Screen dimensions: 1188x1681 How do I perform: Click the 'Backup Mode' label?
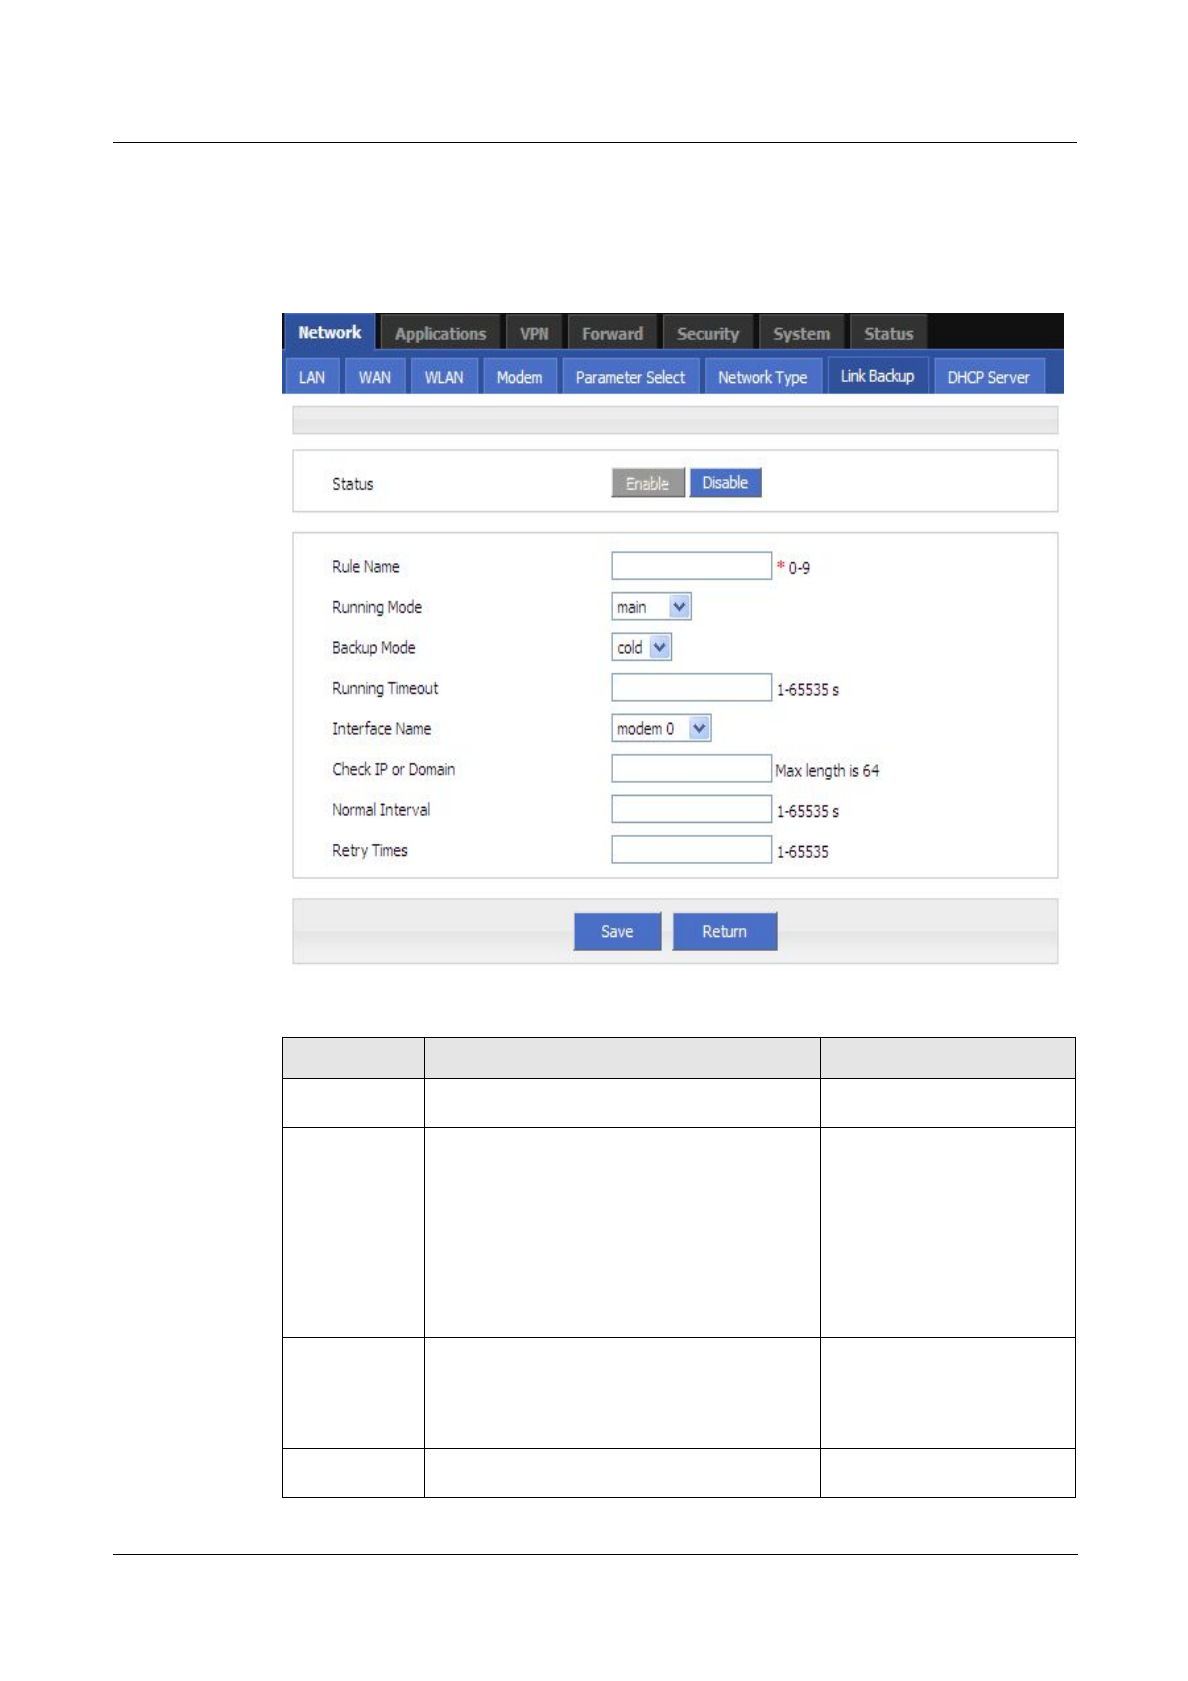(374, 648)
